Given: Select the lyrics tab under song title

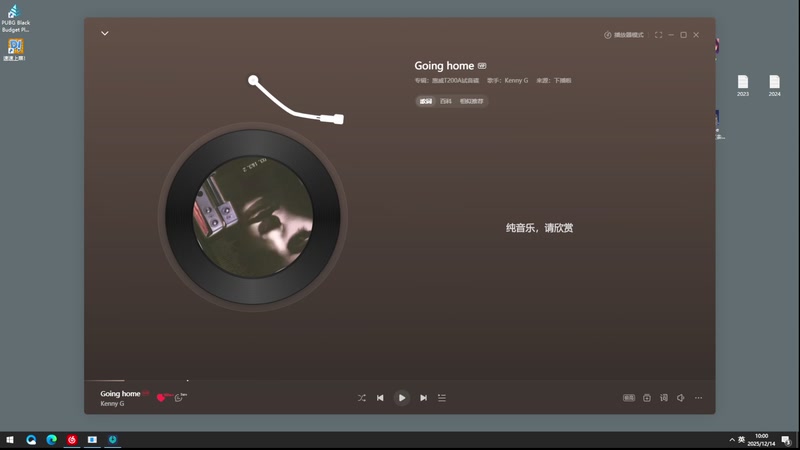Looking at the screenshot, I should 426,101.
